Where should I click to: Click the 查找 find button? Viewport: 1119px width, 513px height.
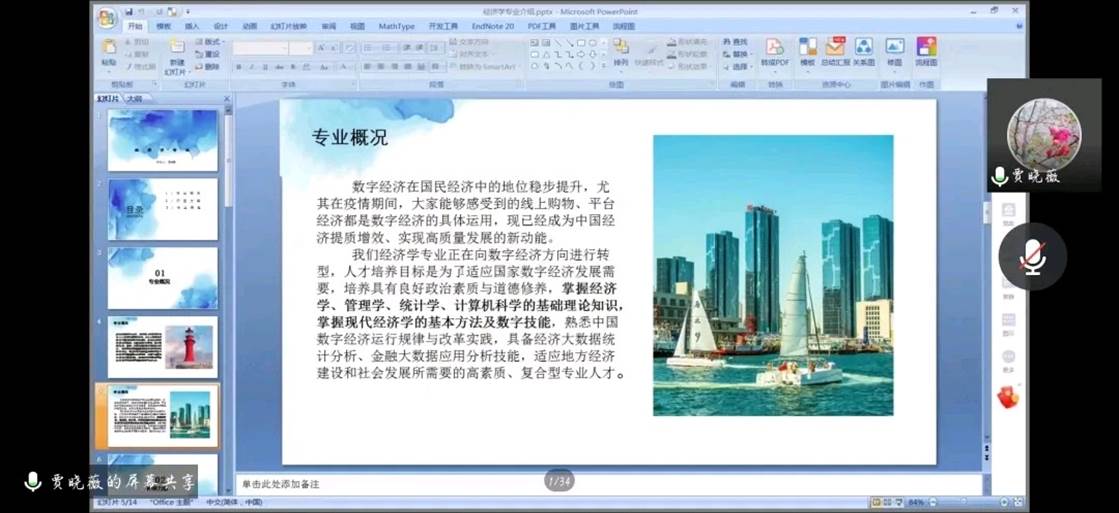pyautogui.click(x=739, y=42)
